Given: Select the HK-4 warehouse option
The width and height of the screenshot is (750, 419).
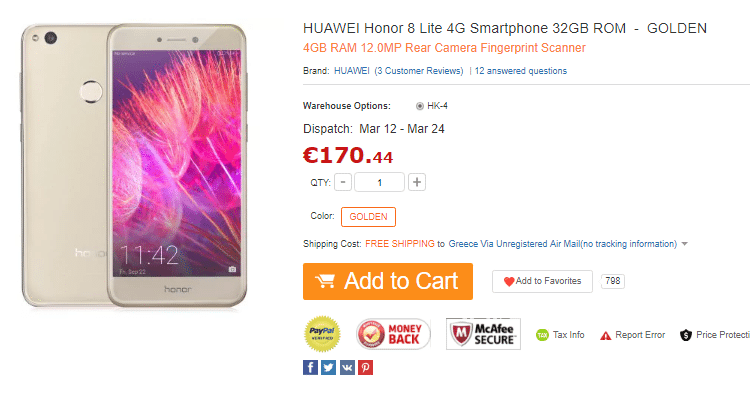Looking at the screenshot, I should [x=432, y=106].
